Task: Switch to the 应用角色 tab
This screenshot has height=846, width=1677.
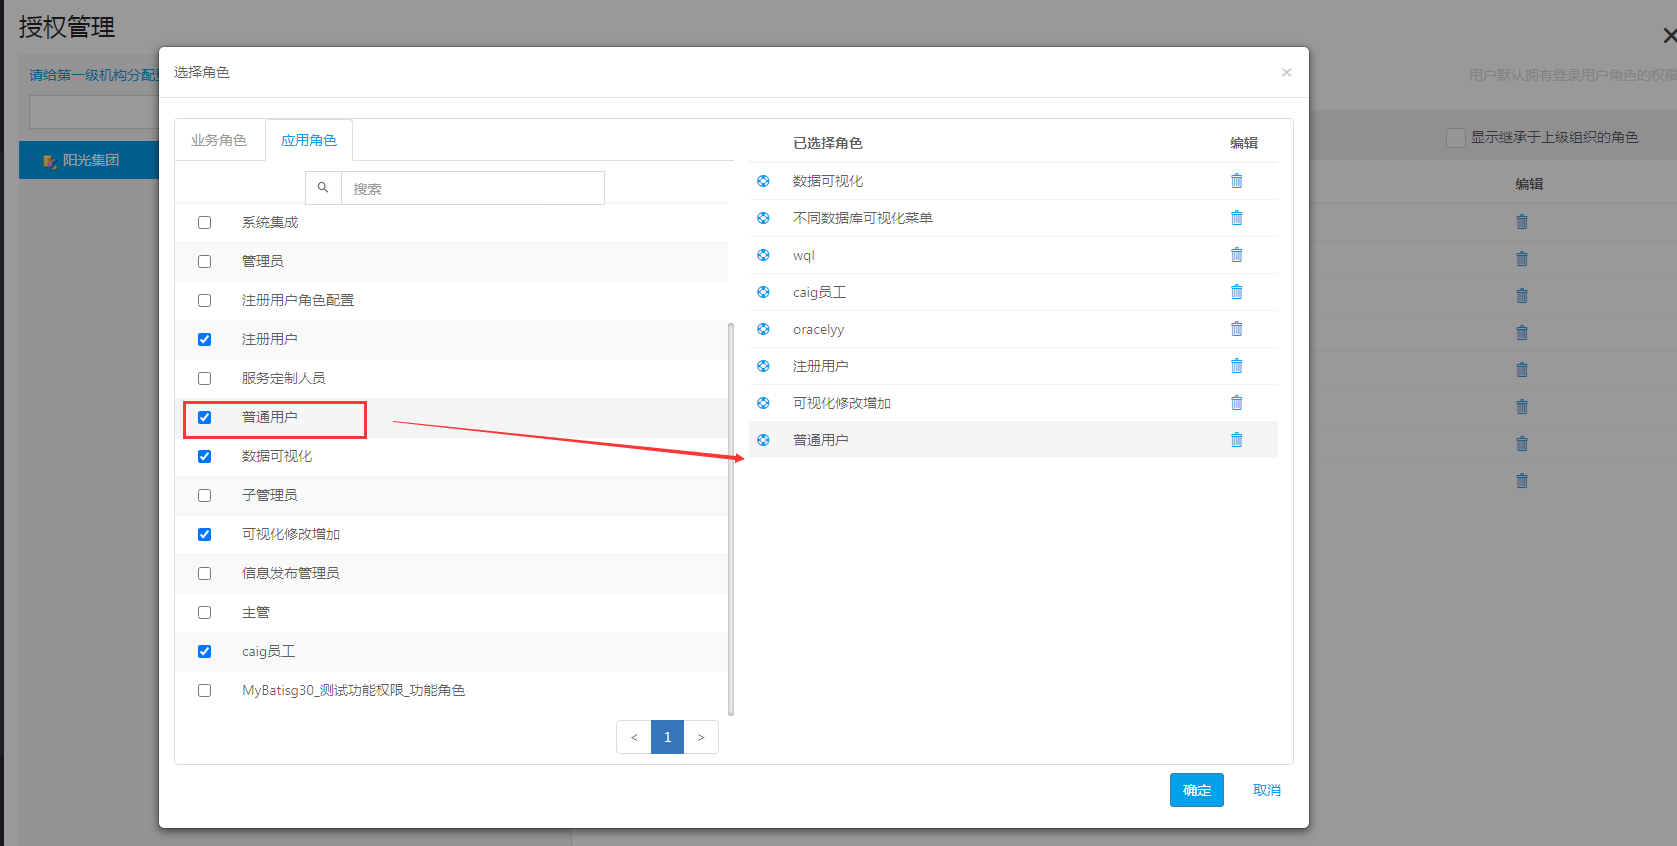Action: pyautogui.click(x=309, y=140)
